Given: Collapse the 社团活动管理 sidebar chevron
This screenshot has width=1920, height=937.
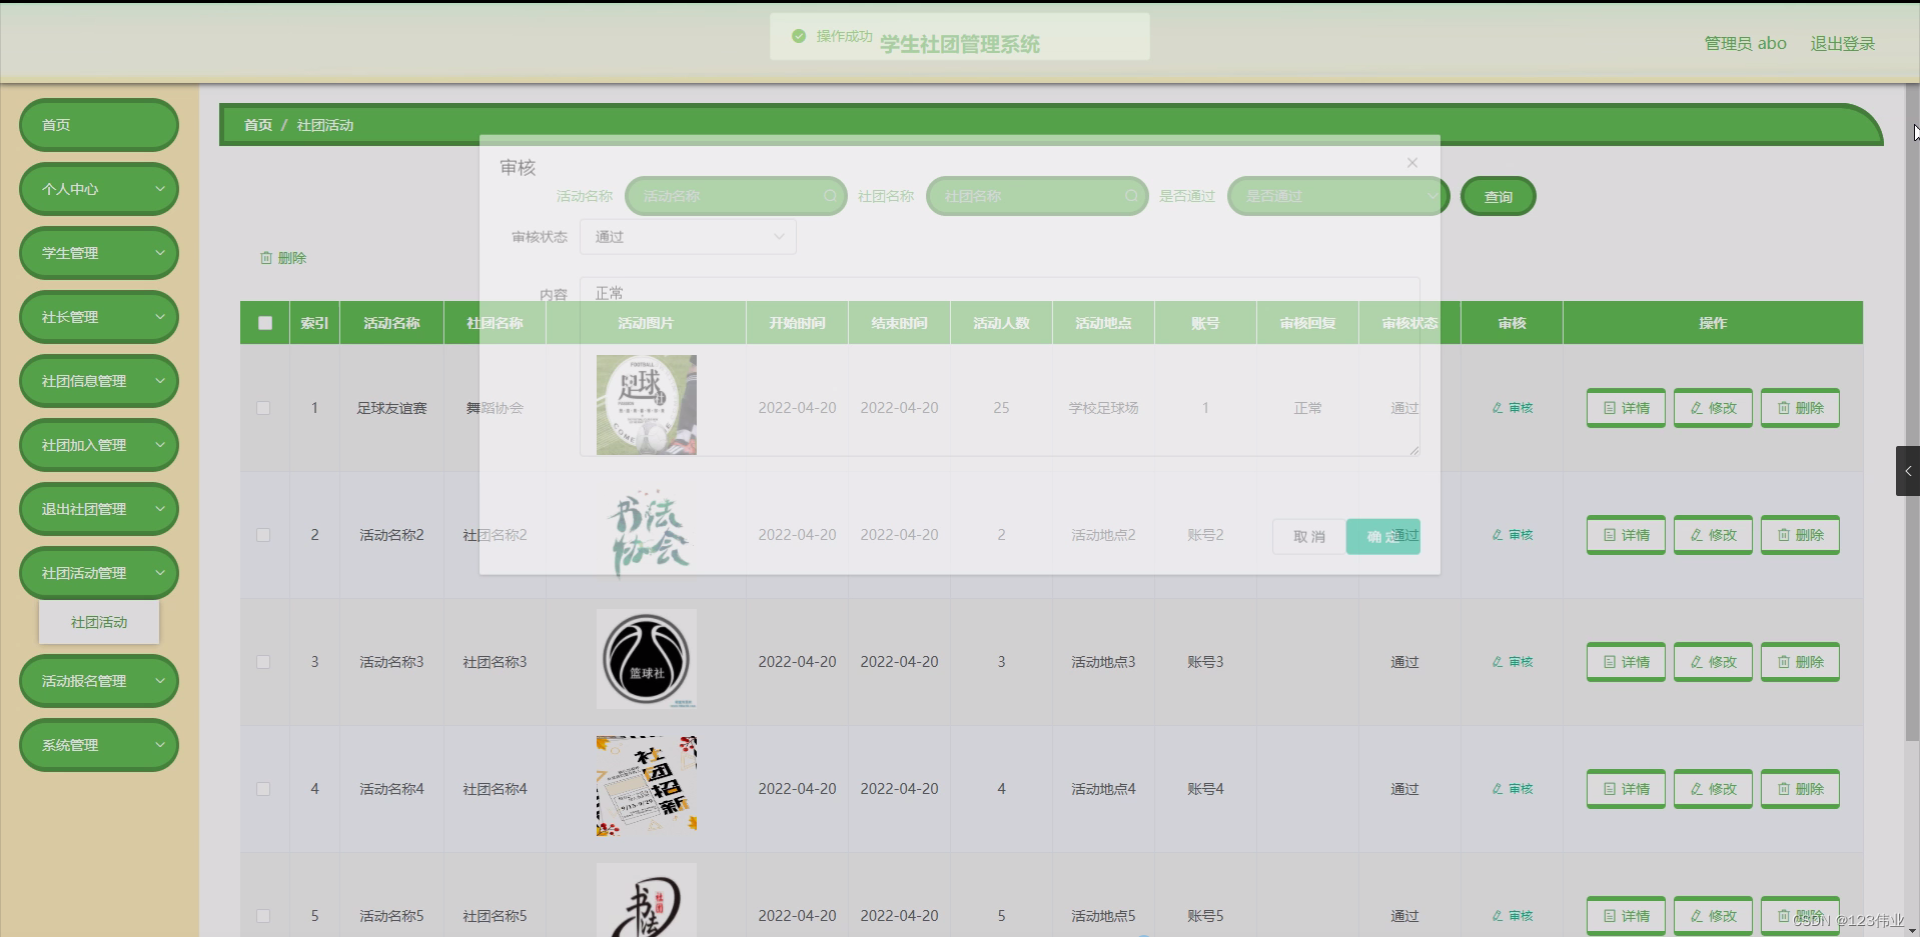Looking at the screenshot, I should [160, 573].
